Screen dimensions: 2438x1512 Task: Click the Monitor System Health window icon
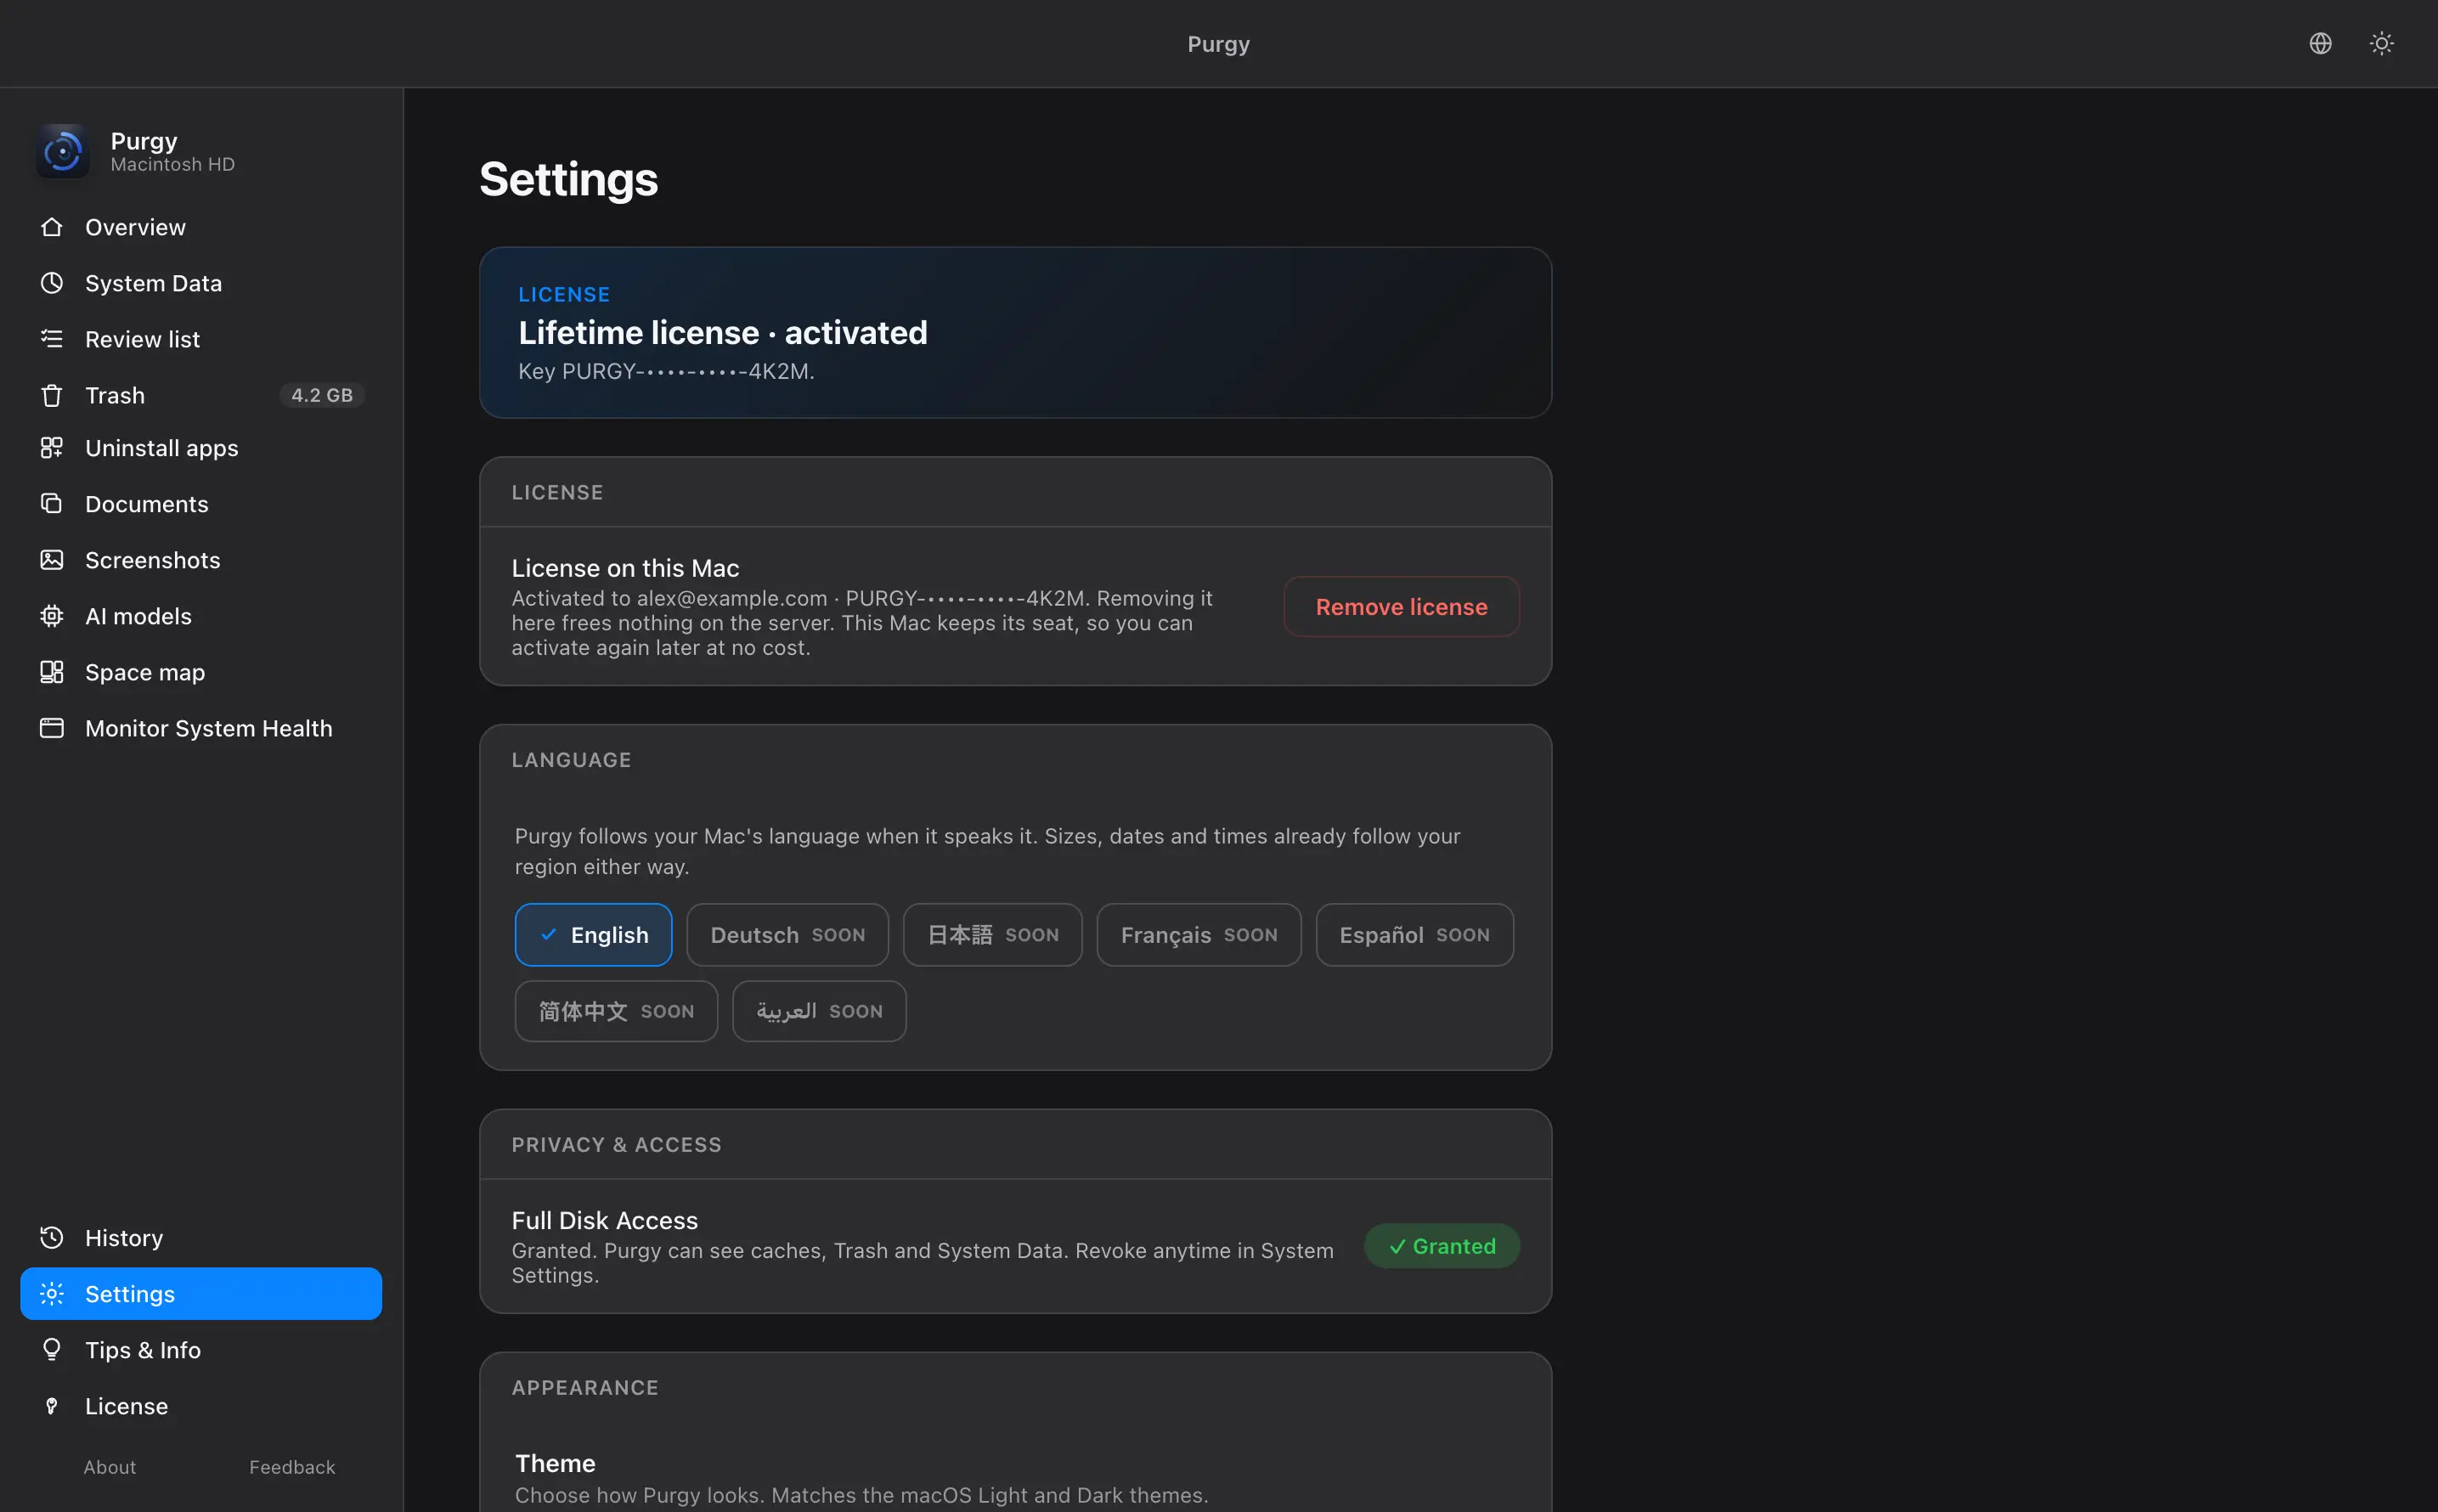[x=52, y=727]
